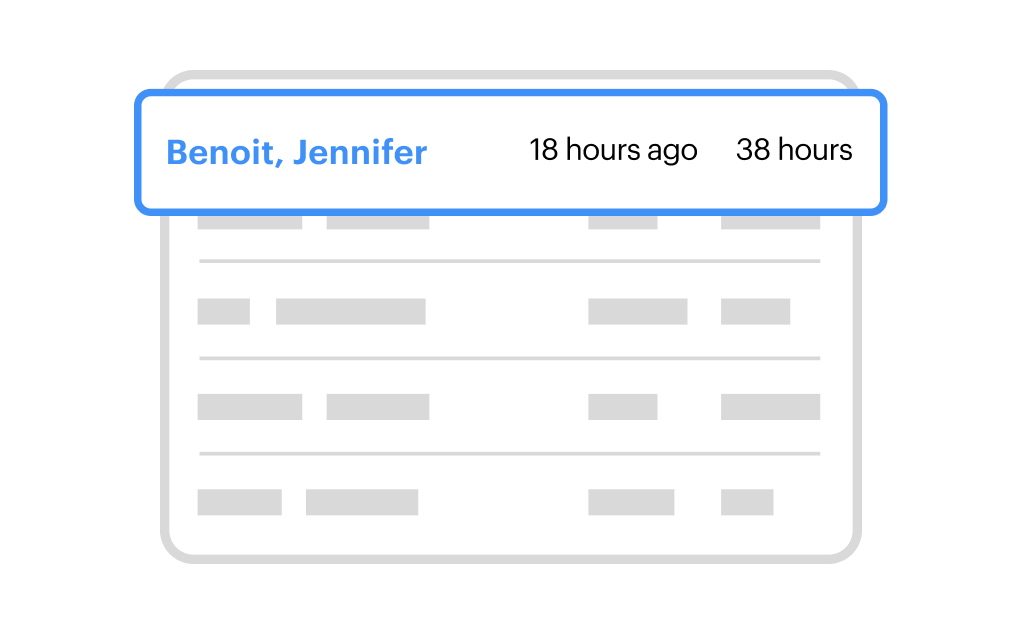Click third gray placeholder just below highlighted row
The image size is (1020, 640).
(622, 221)
